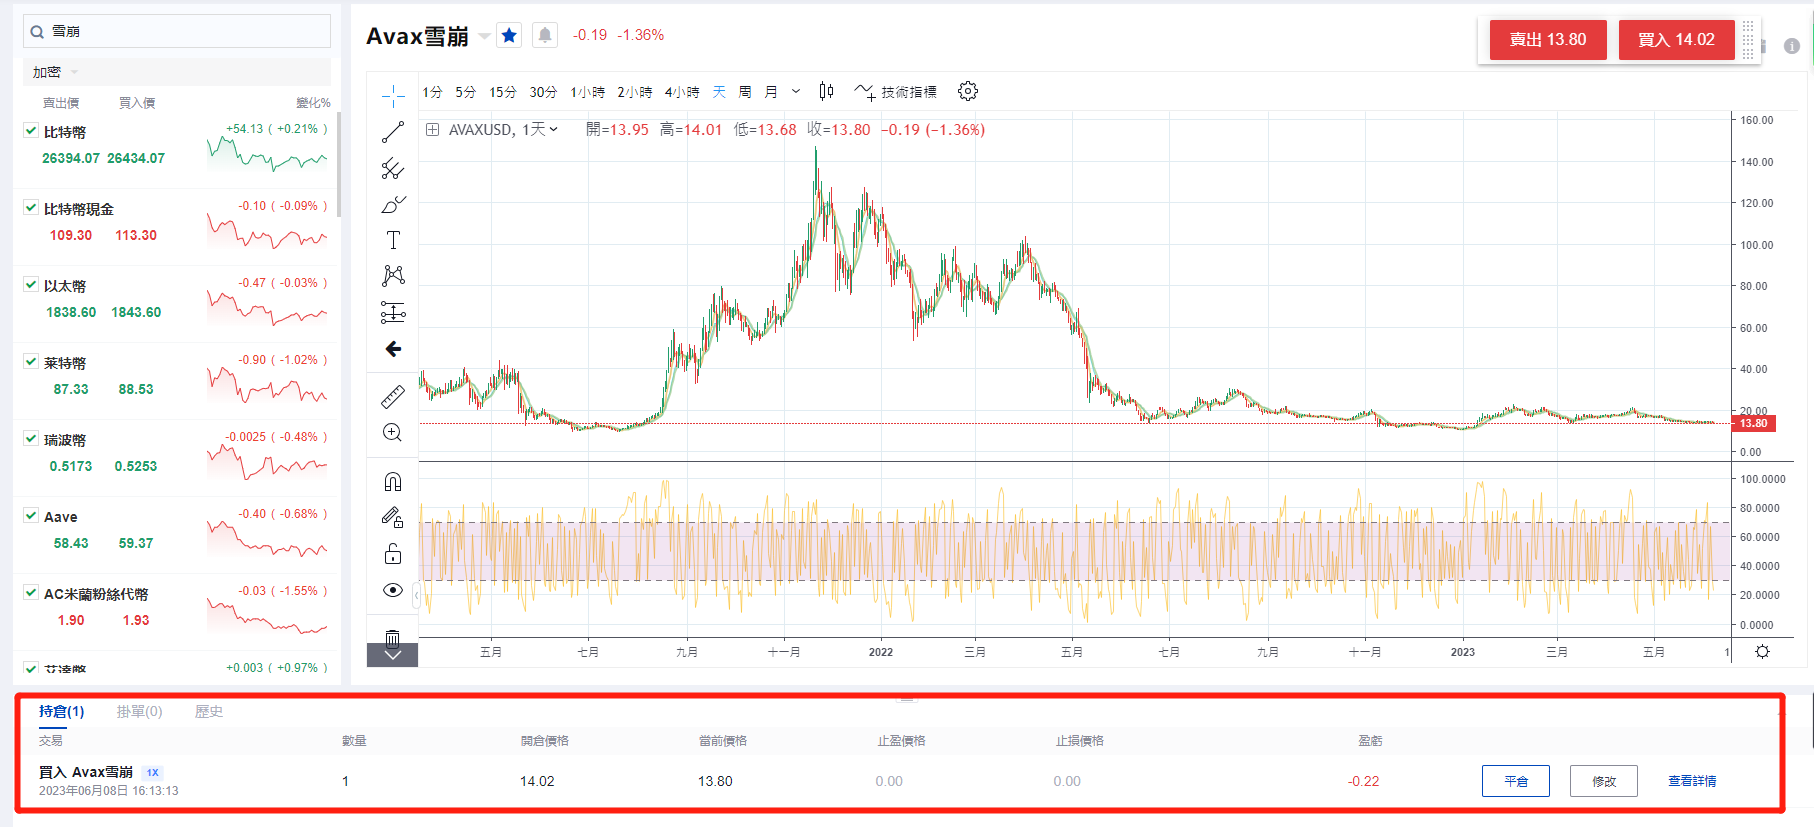Uncheck the 比特幣 checkbox
1814x827 pixels.
click(31, 130)
